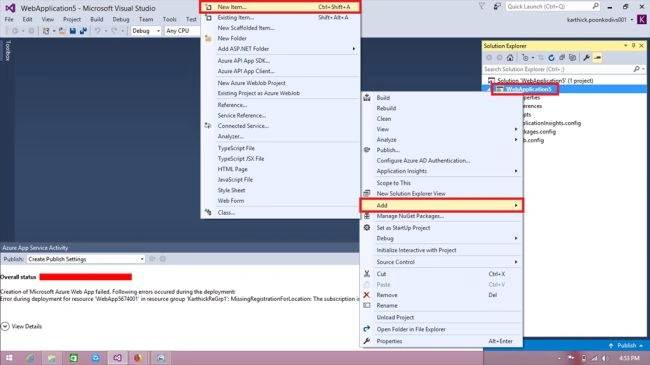Select Open Folder in File Explorer

point(441,329)
